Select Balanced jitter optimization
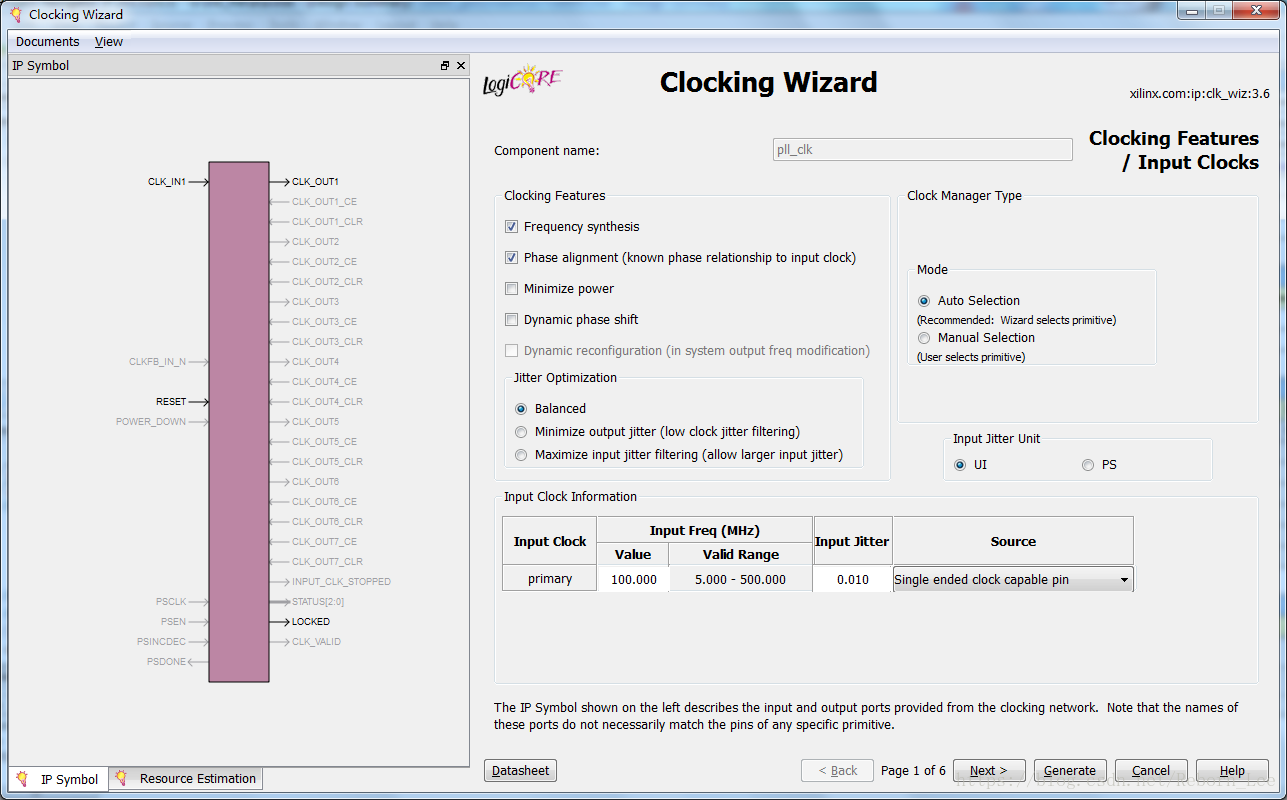 (x=521, y=409)
